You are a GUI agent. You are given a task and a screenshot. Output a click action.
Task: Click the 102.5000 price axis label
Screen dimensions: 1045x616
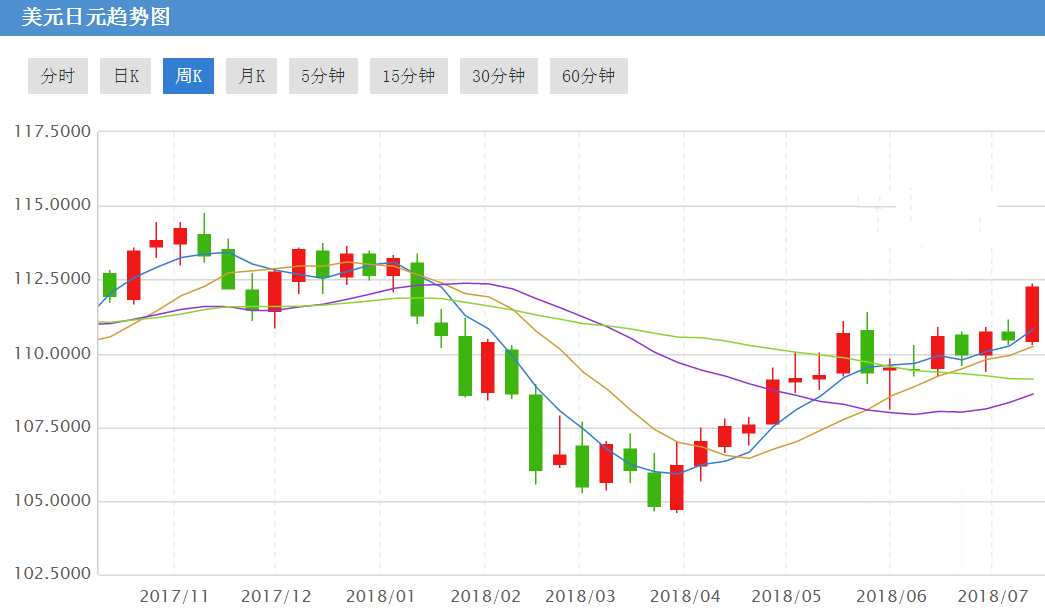[x=51, y=575]
